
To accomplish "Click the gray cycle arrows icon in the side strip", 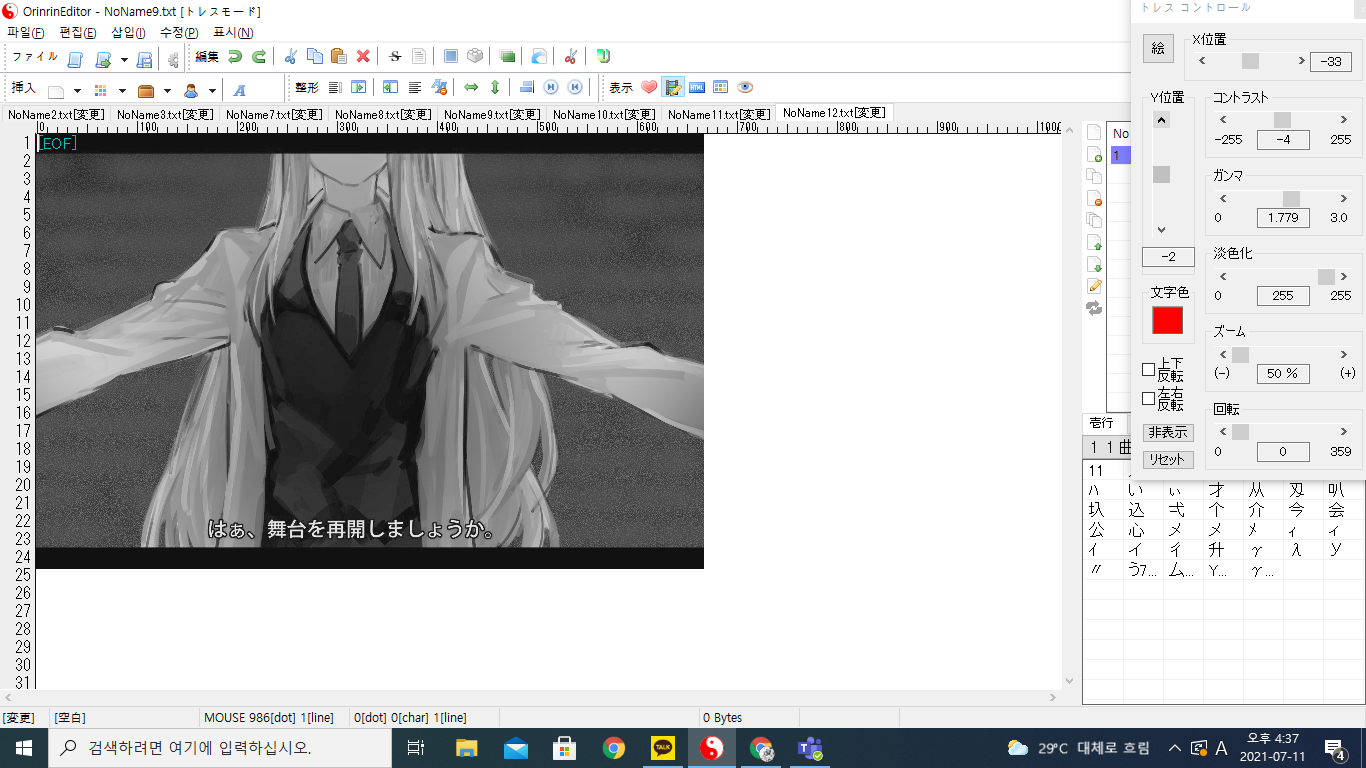I will coord(1095,308).
